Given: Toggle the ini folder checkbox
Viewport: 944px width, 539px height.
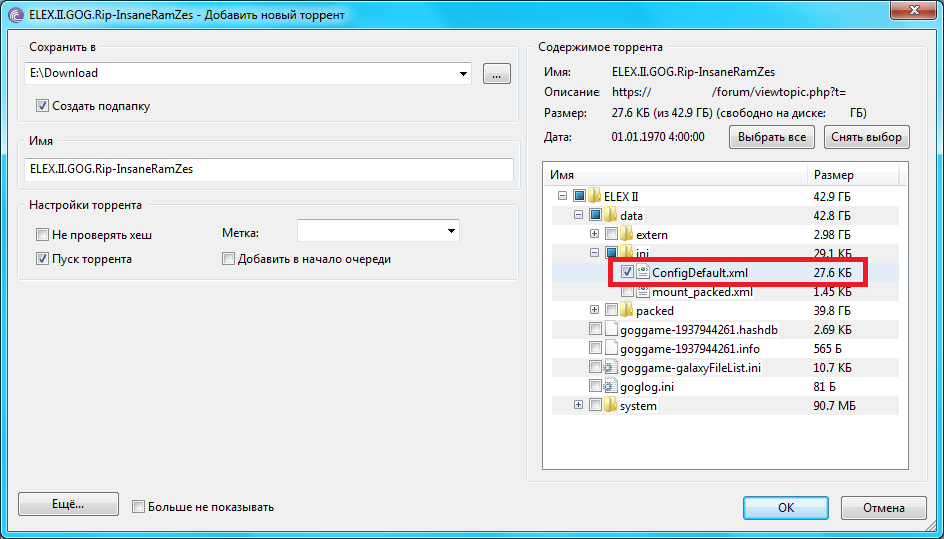Looking at the screenshot, I should (x=611, y=252).
